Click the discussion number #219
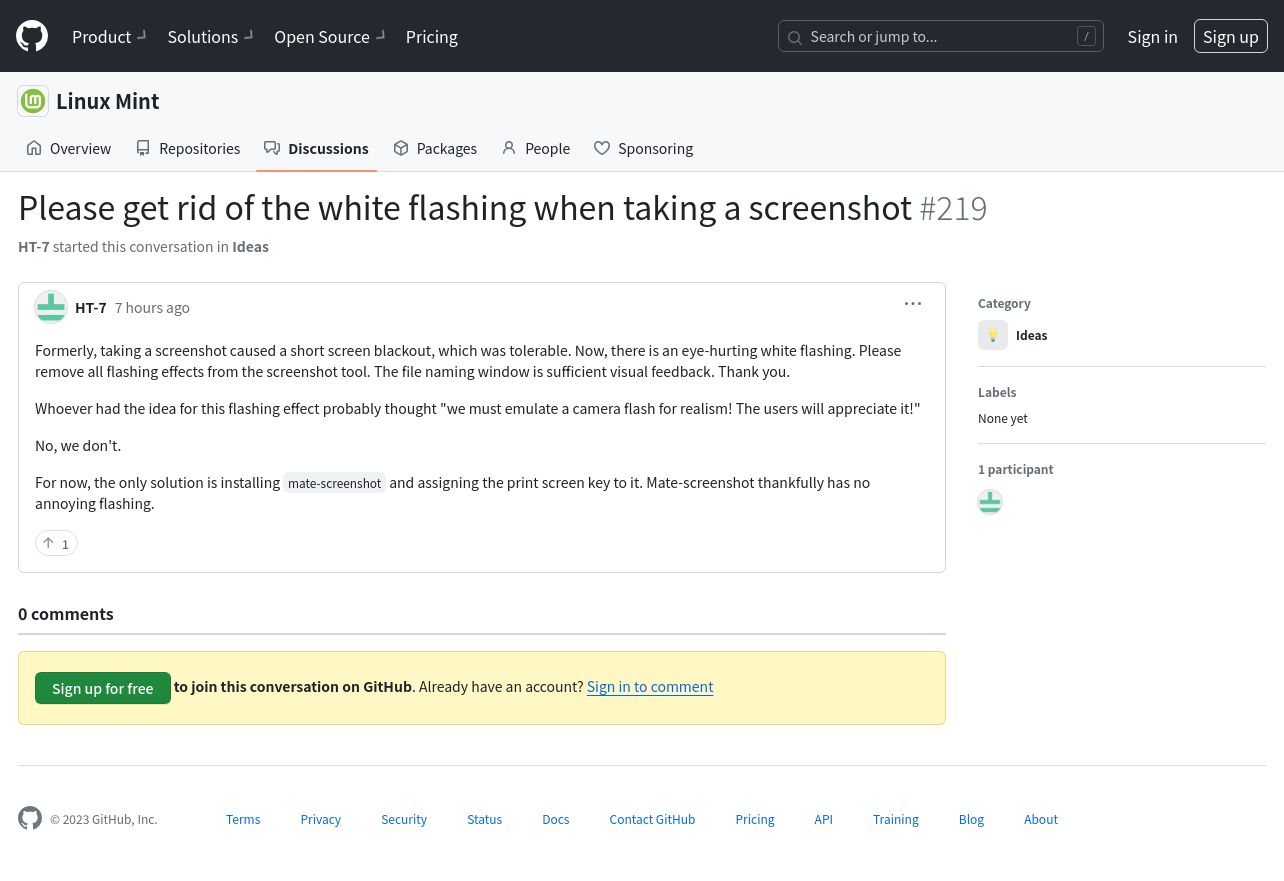 pyautogui.click(x=953, y=208)
